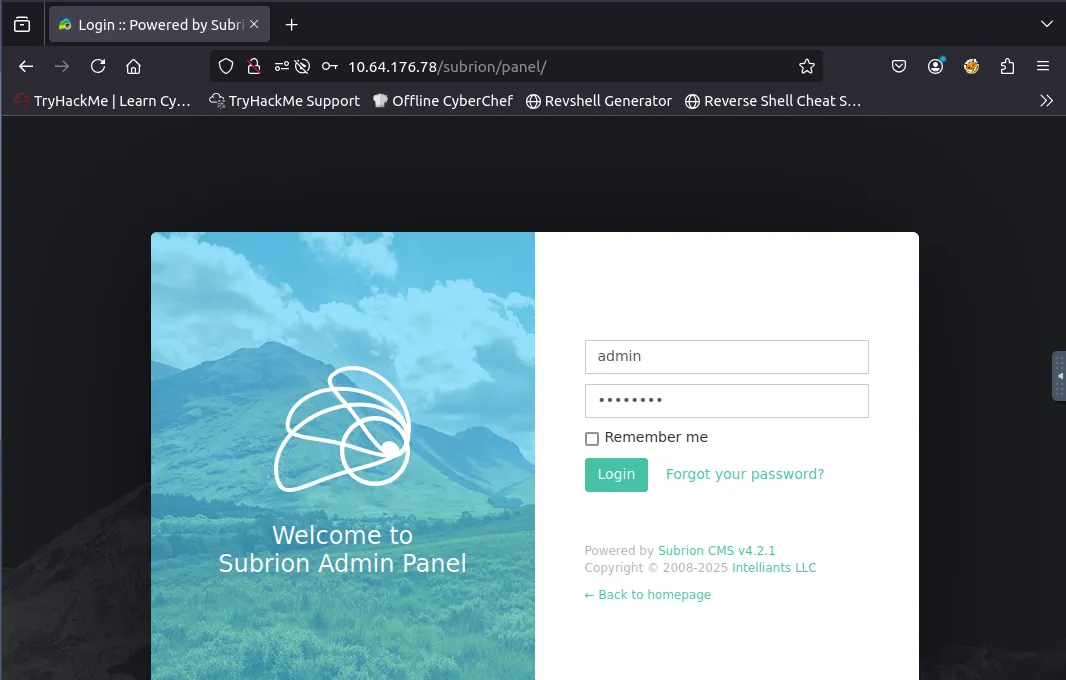Viewport: 1066px width, 680px height.
Task: Bookmark this page with star icon
Action: pyautogui.click(x=806, y=66)
